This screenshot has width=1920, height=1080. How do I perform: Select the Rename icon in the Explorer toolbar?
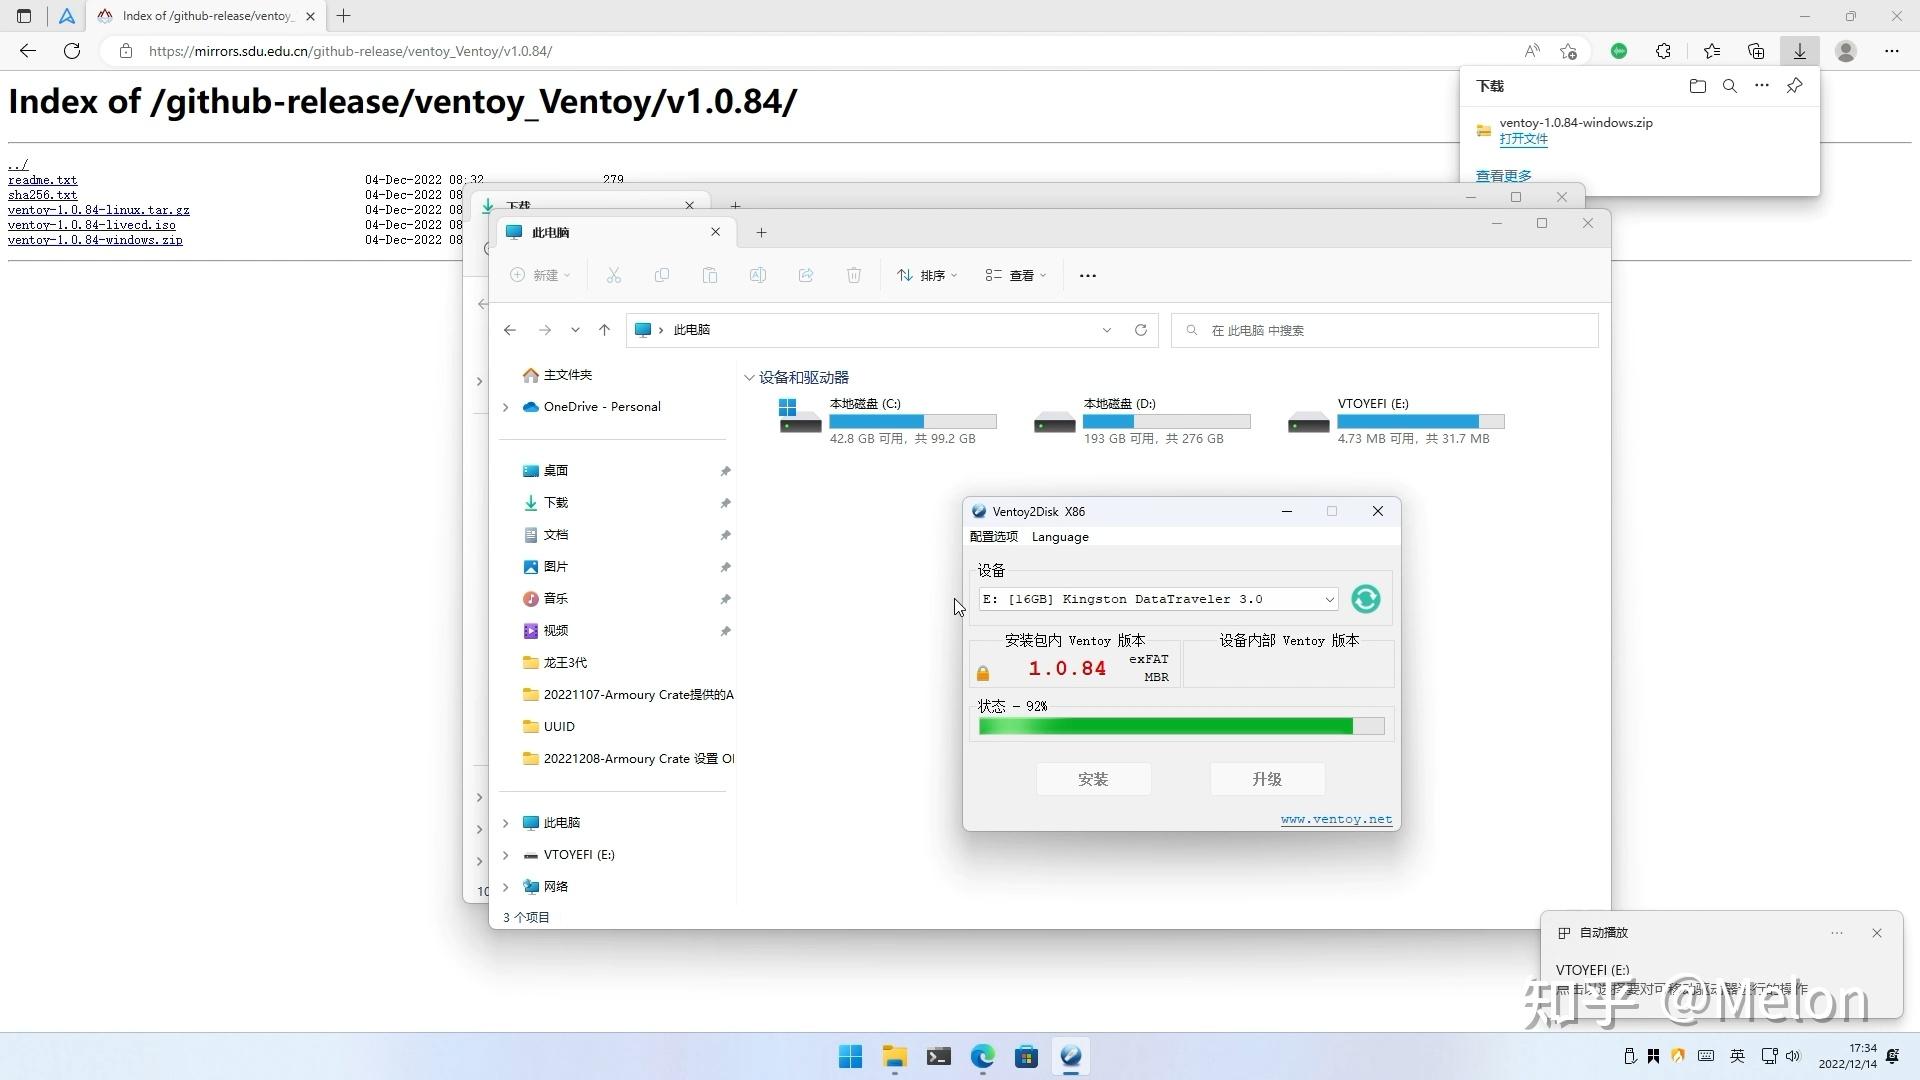click(758, 275)
